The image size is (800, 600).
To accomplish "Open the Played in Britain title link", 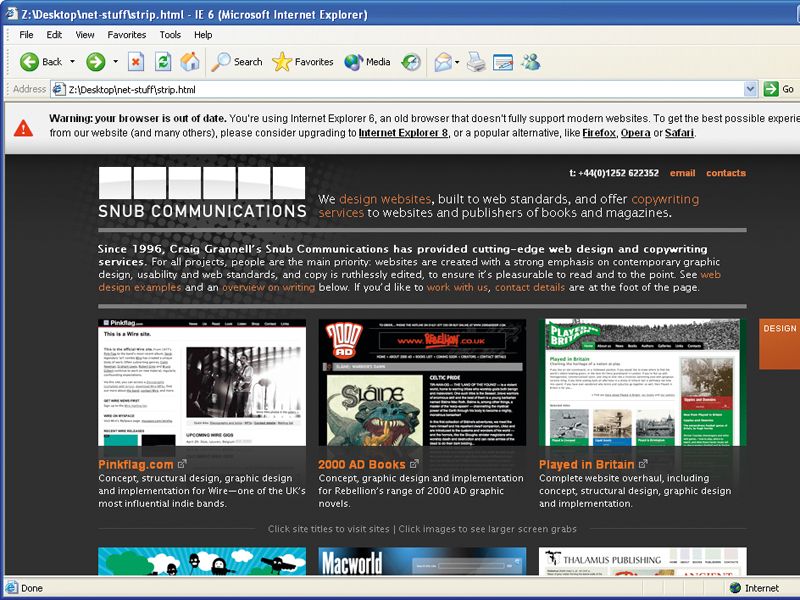I will 587,464.
